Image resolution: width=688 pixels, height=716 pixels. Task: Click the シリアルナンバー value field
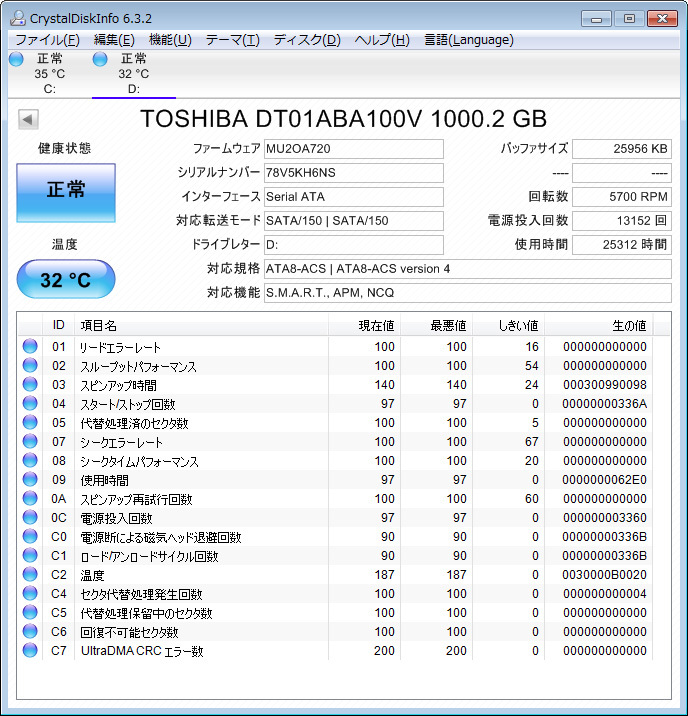click(353, 173)
